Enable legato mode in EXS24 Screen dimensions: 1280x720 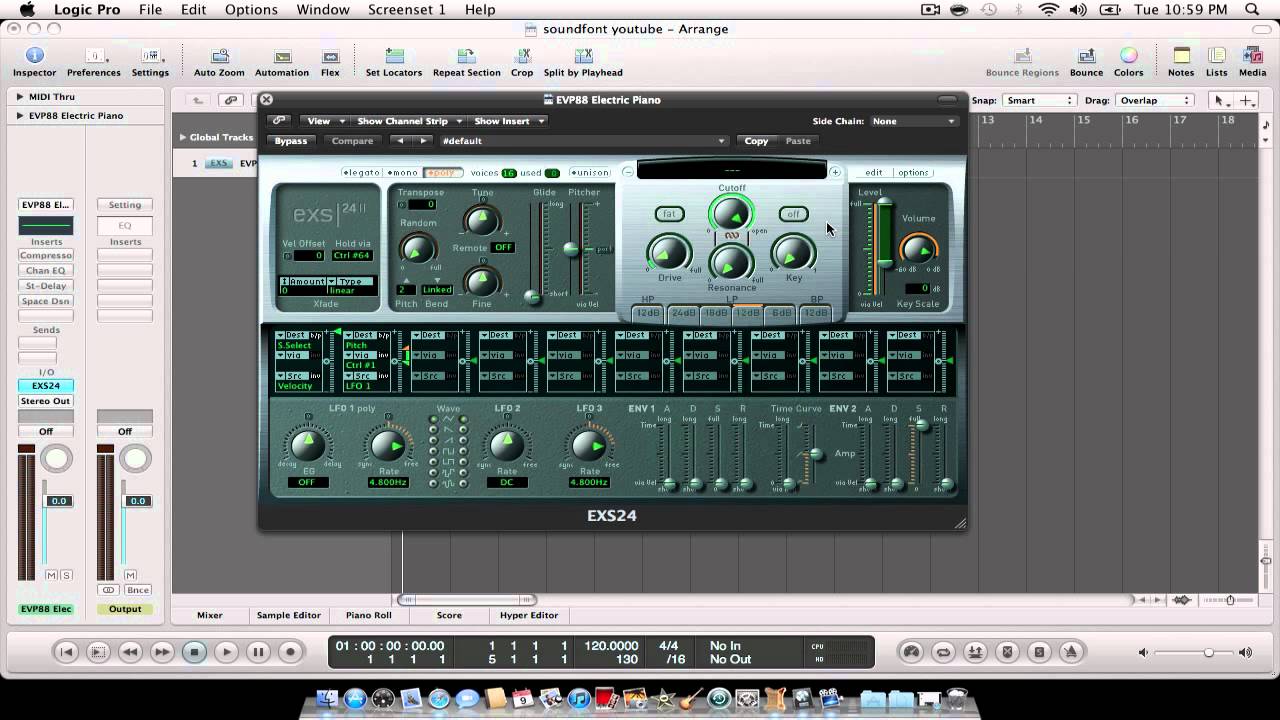tap(361, 173)
